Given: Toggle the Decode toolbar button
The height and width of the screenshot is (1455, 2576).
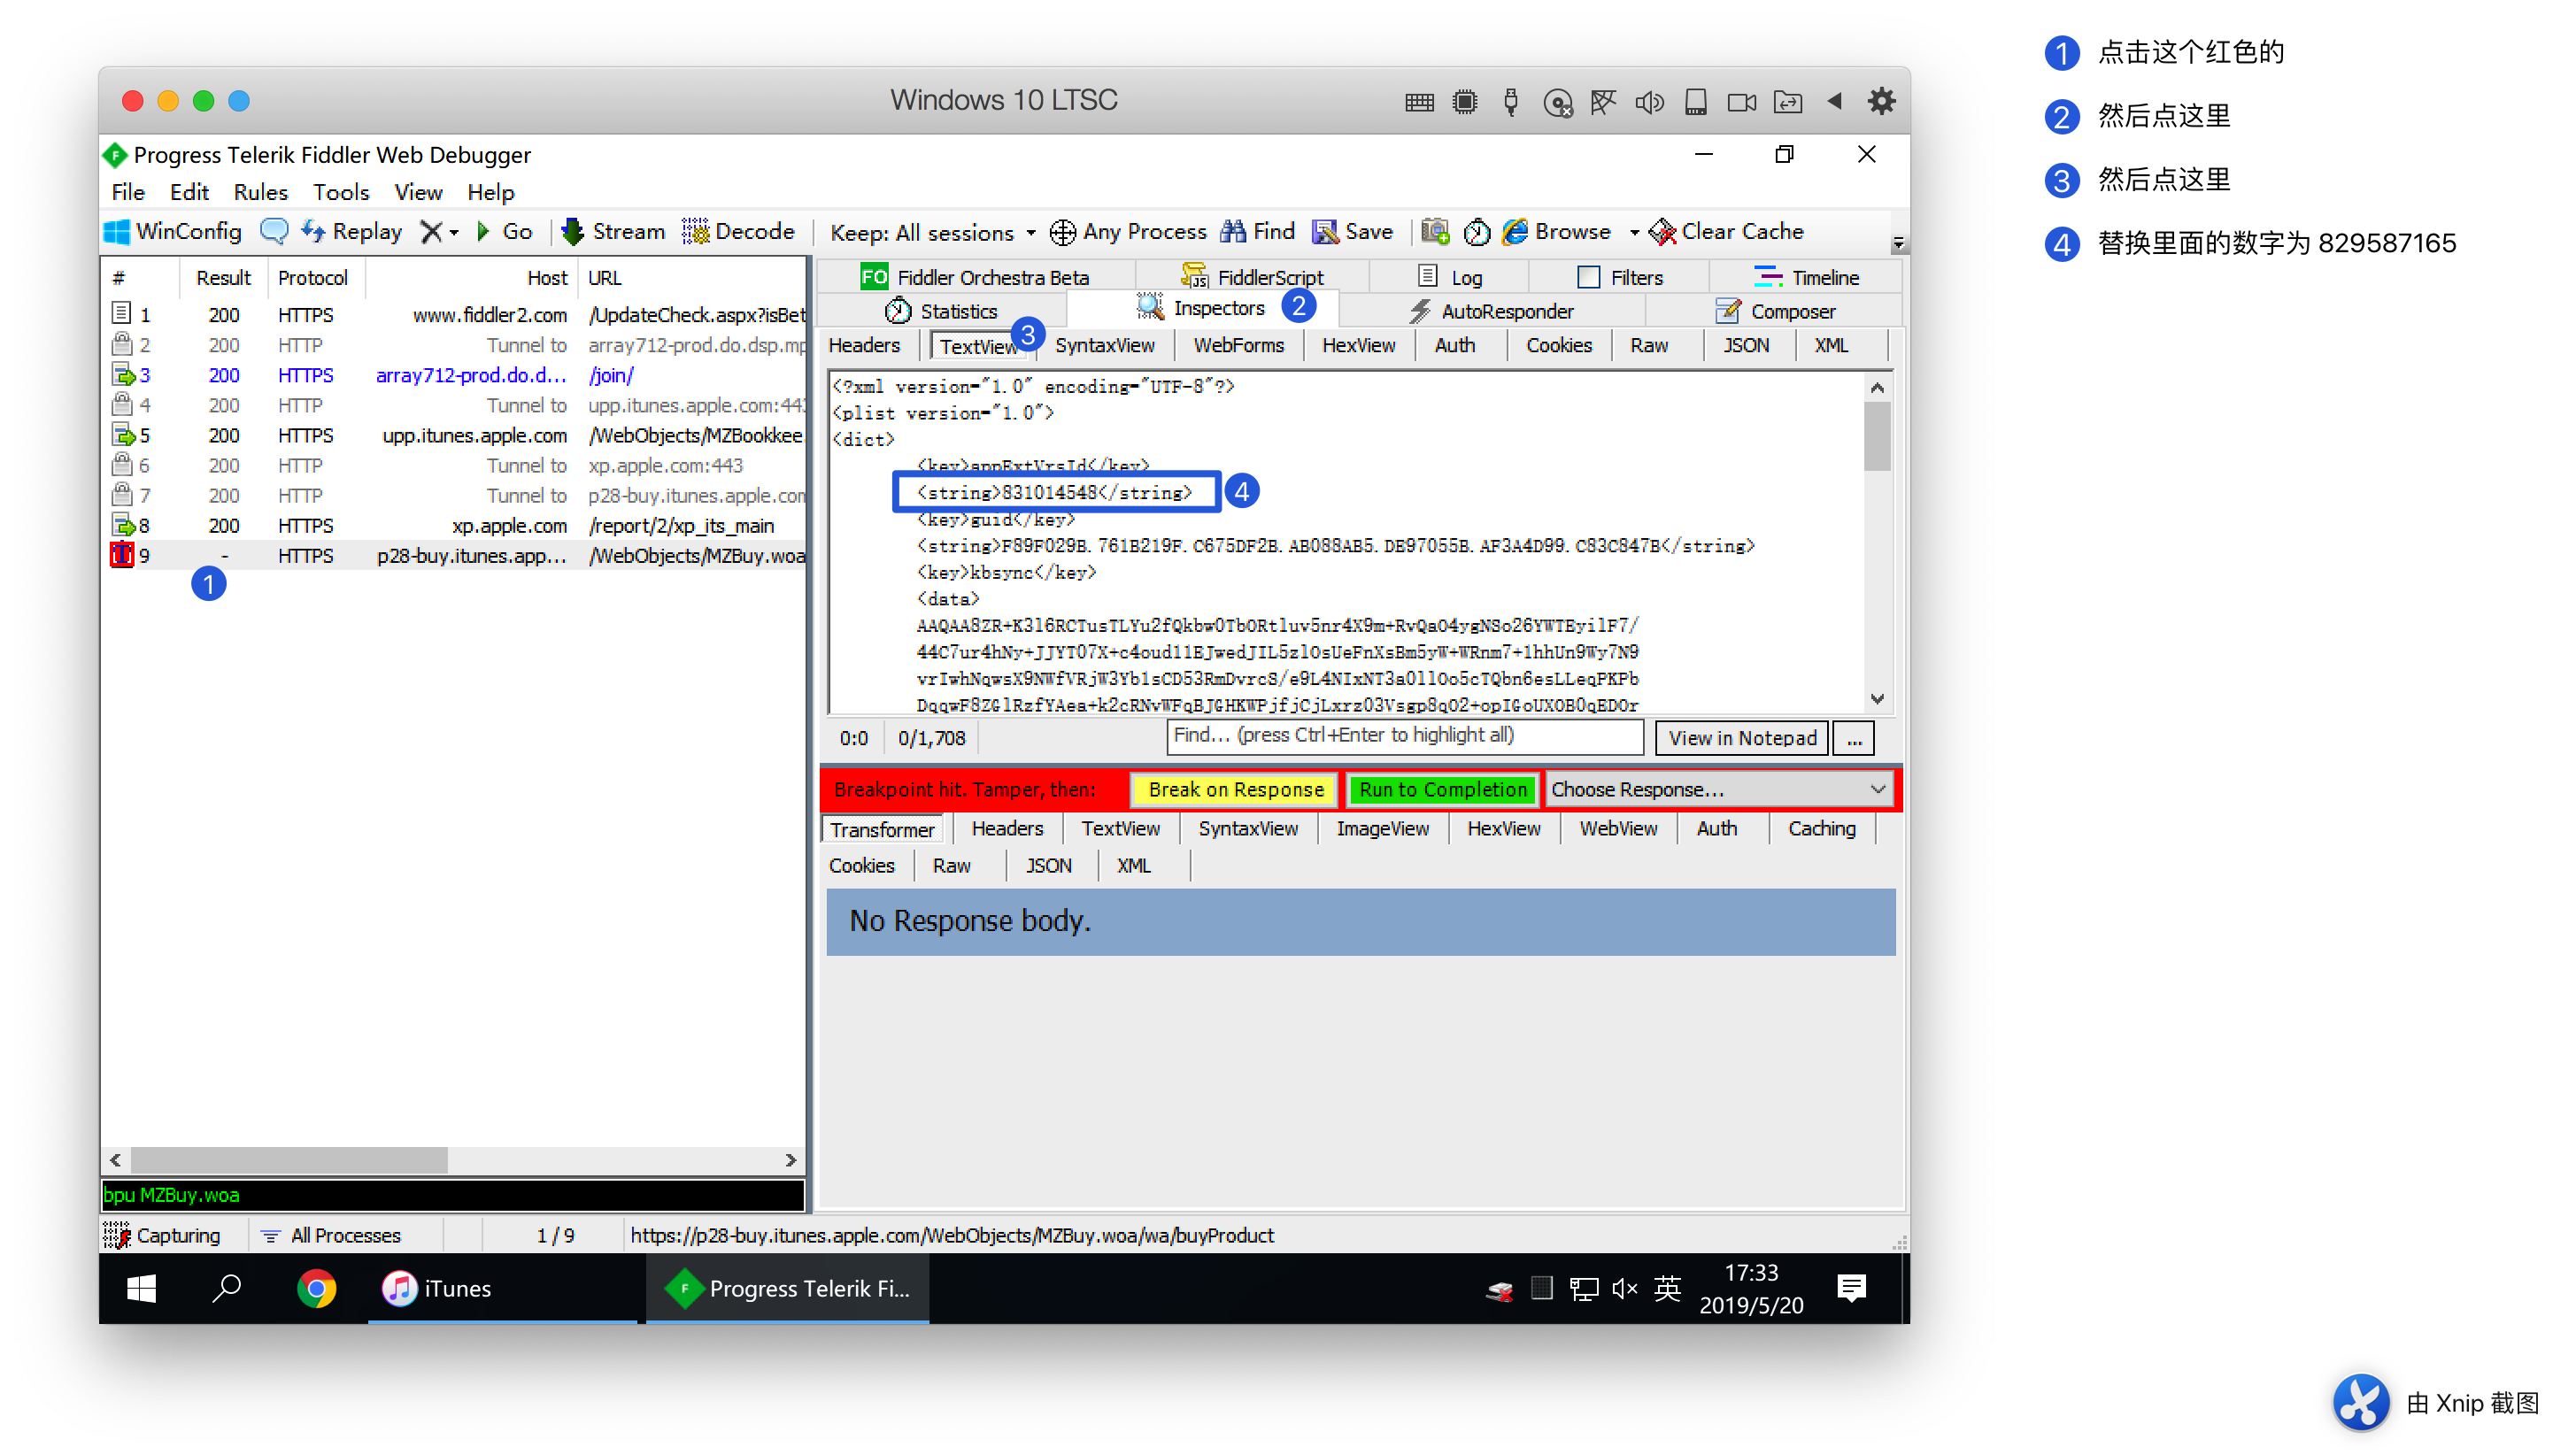Looking at the screenshot, I should (x=738, y=232).
